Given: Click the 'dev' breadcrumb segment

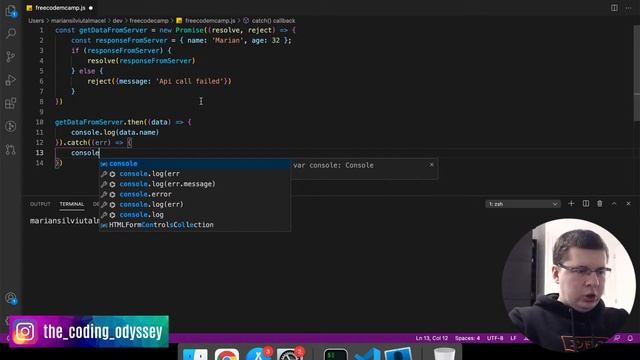Looking at the screenshot, I should [x=118, y=20].
